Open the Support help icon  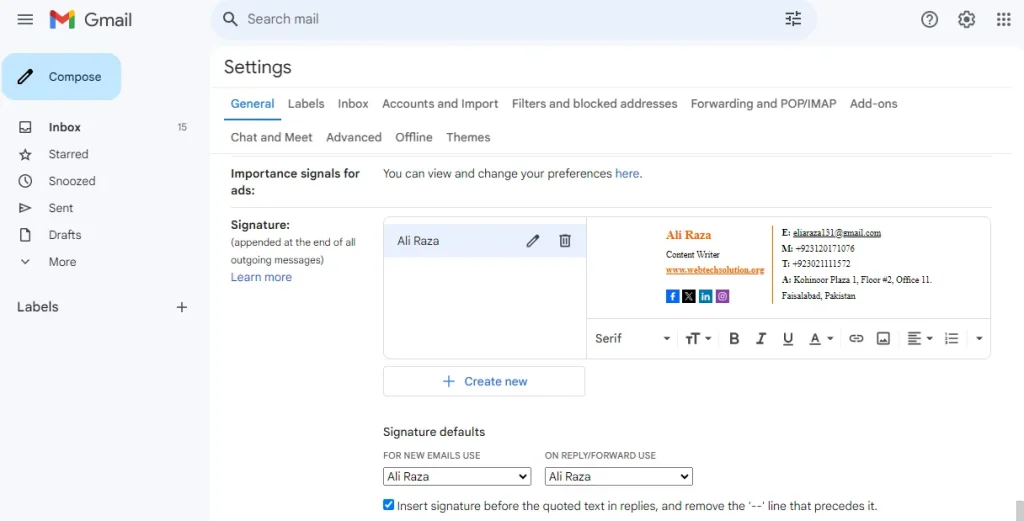point(929,20)
